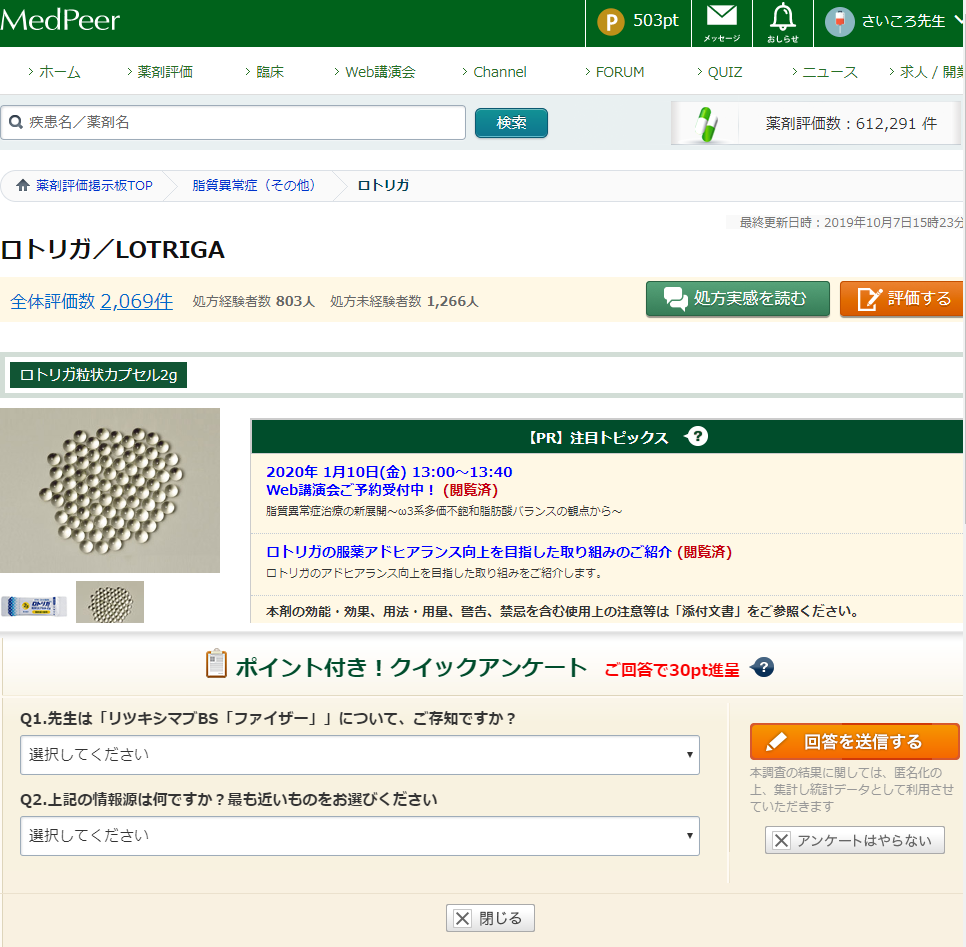Click the 処方経験者数 803人 text
This screenshot has height=947, width=966.
(x=254, y=301)
